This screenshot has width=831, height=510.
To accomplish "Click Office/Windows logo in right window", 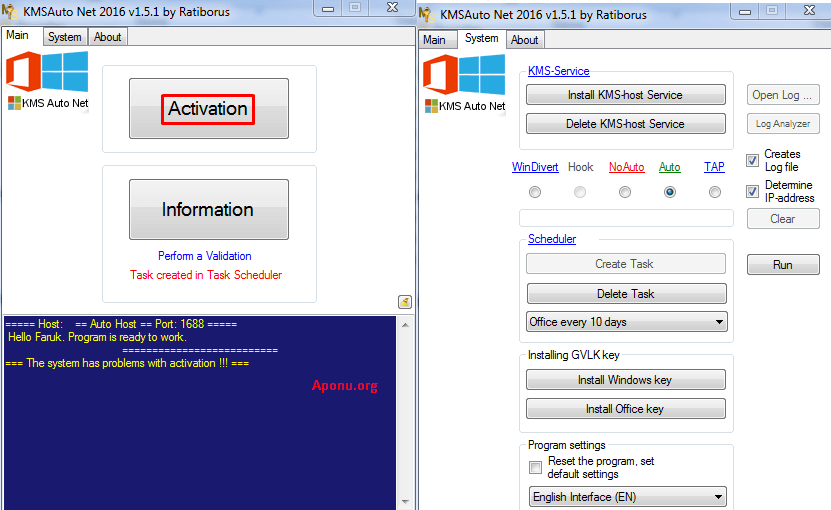I will point(464,75).
